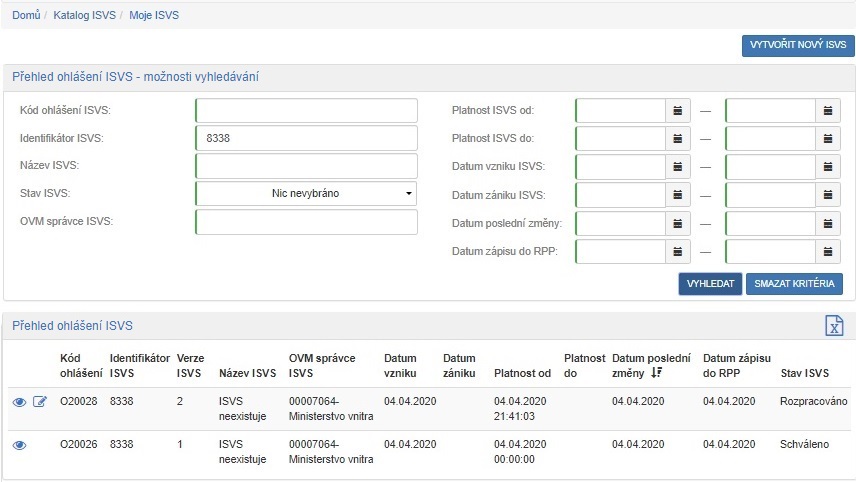Open calendar for first Datum vzniku ISVS date
Image resolution: width=856 pixels, height=482 pixels.
[x=678, y=166]
